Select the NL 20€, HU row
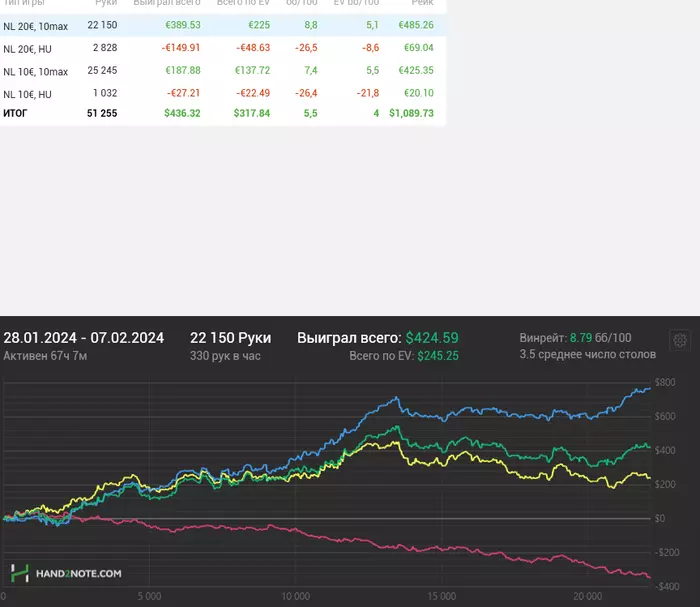The height and width of the screenshot is (607, 700). (27, 48)
